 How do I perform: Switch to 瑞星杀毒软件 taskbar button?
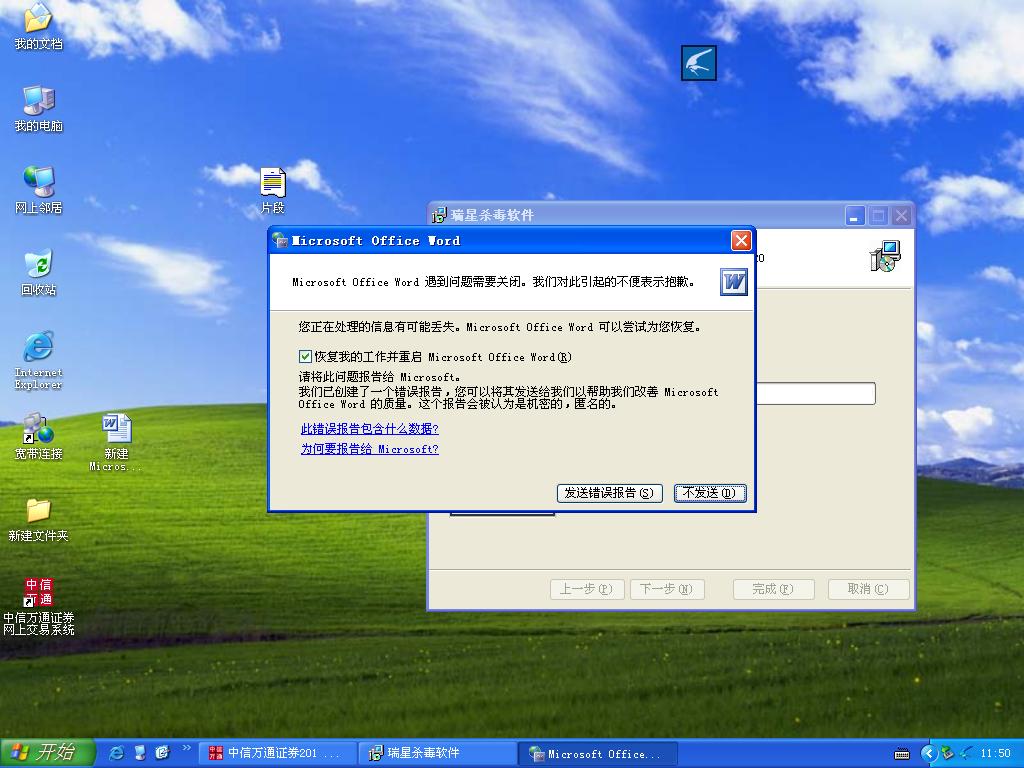[438, 754]
